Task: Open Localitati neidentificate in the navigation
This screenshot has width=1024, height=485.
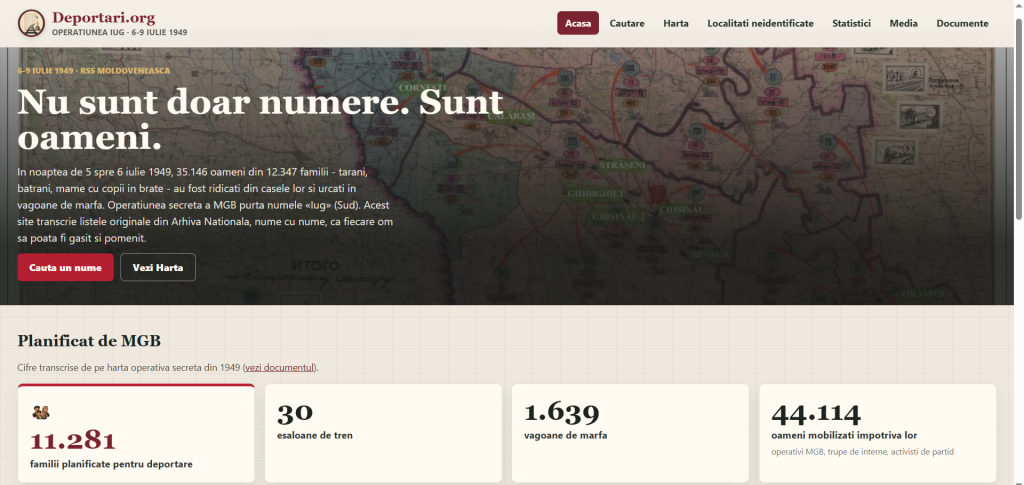Action: pyautogui.click(x=760, y=23)
